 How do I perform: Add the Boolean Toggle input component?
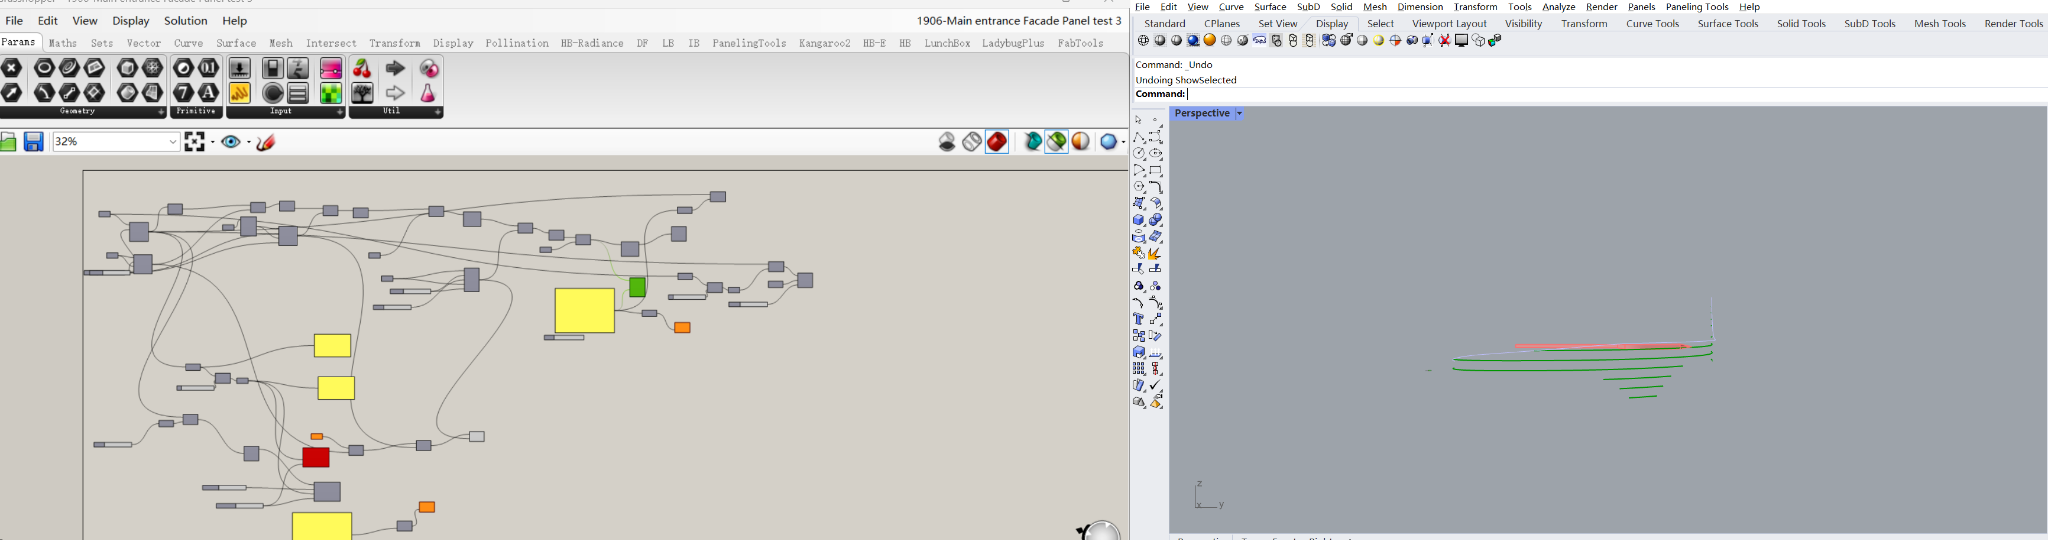[x=273, y=68]
